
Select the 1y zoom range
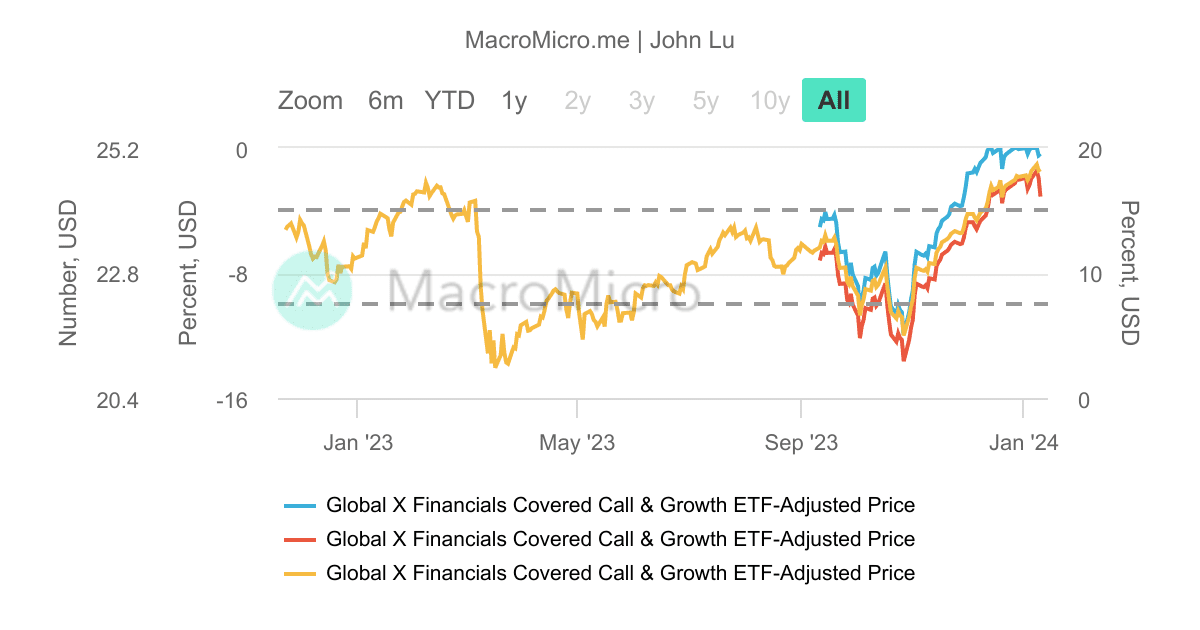[513, 100]
